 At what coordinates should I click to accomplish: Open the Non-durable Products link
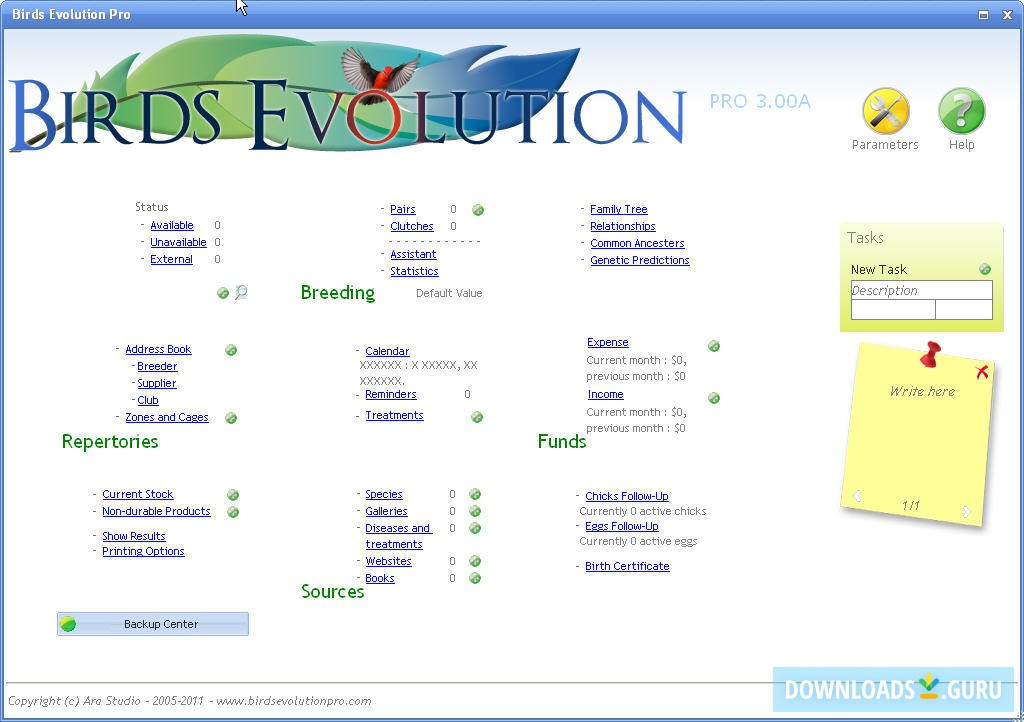[x=157, y=512]
